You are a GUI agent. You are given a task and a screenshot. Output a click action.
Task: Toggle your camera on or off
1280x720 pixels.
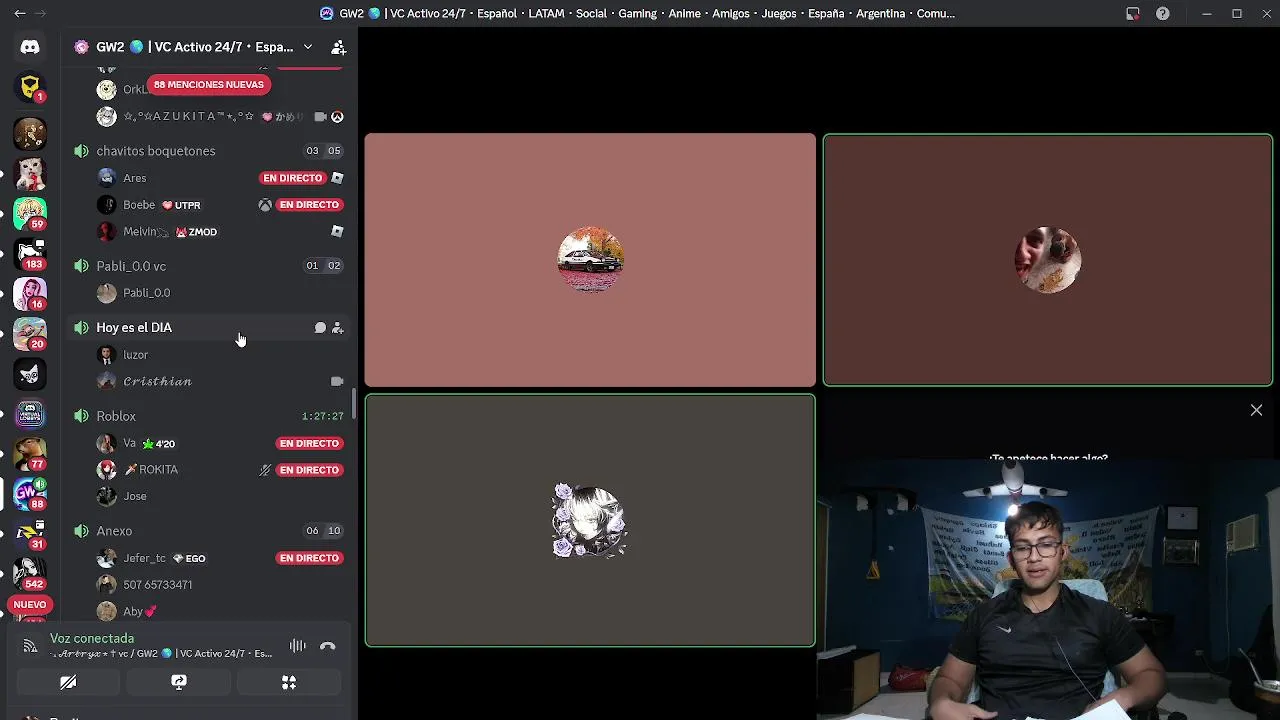68,682
